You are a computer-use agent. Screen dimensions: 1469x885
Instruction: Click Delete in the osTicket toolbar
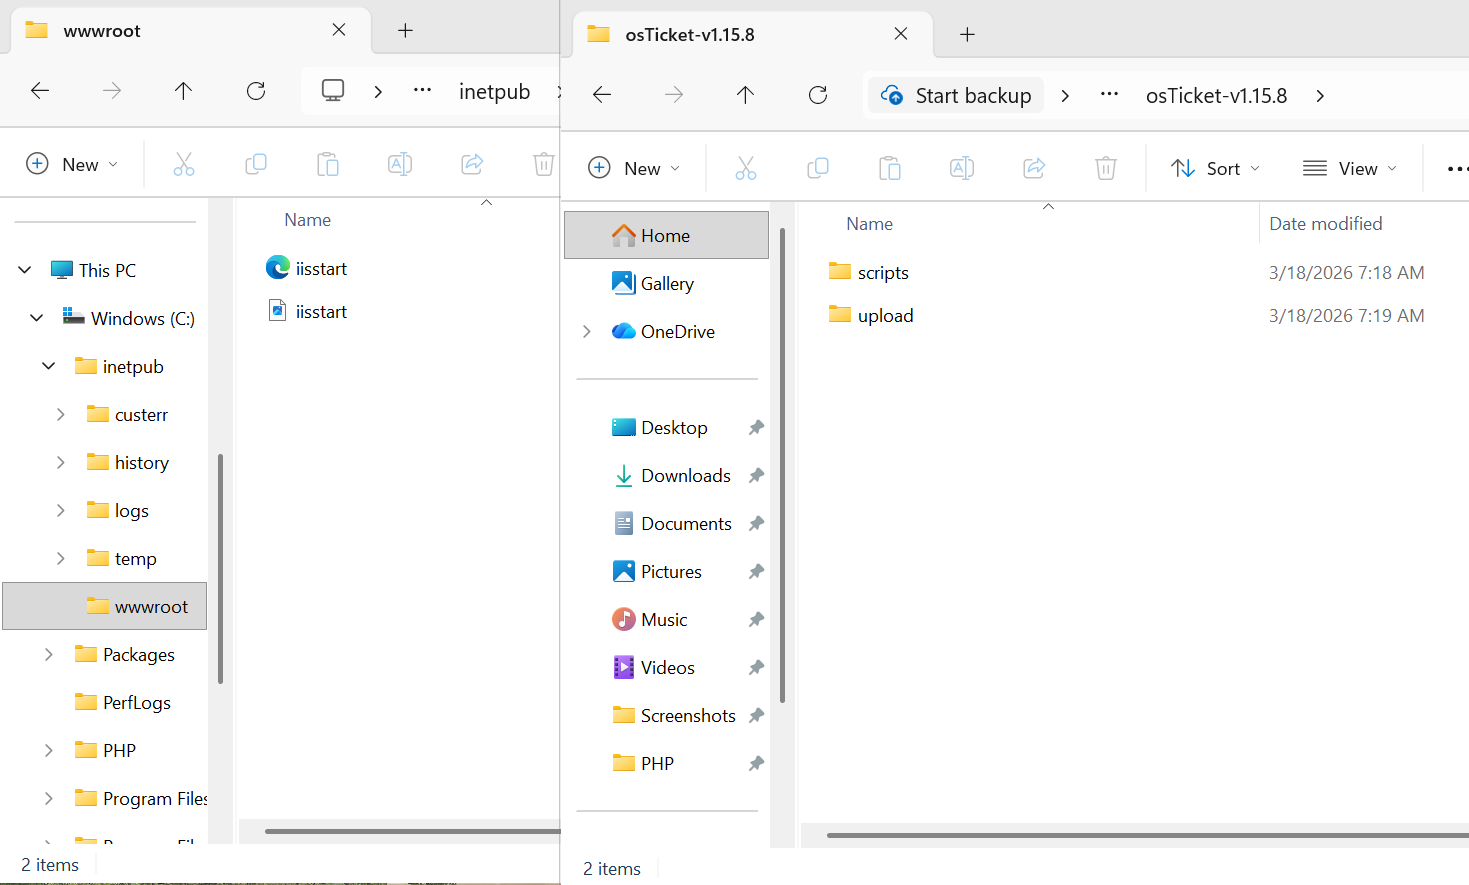coord(1106,168)
